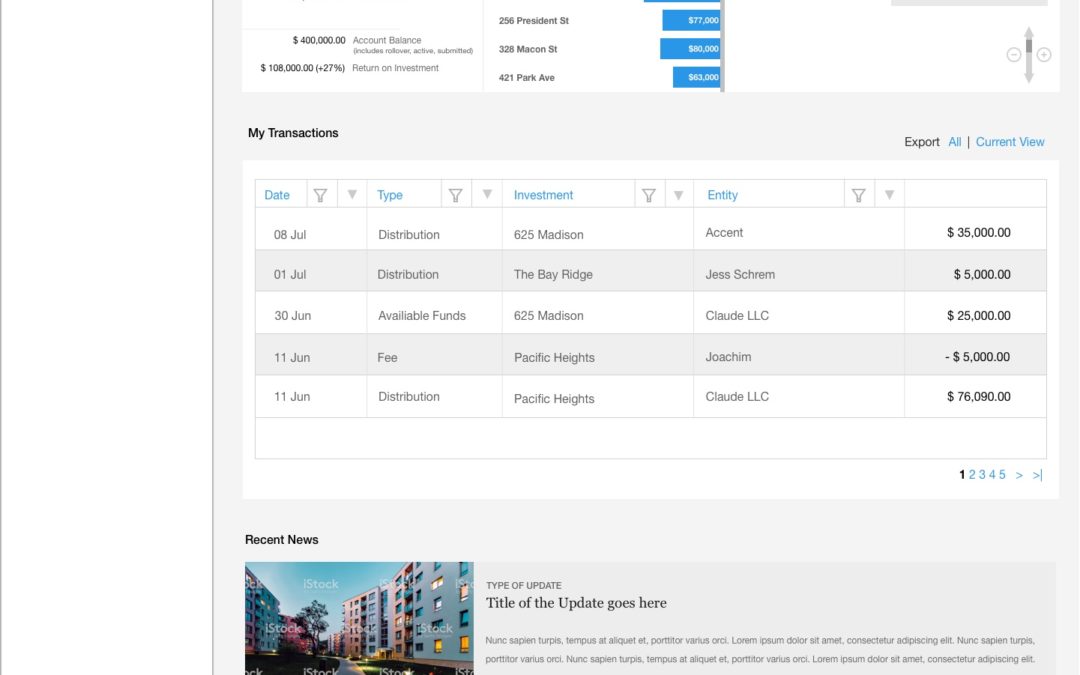Click the Export All link

pos(954,141)
